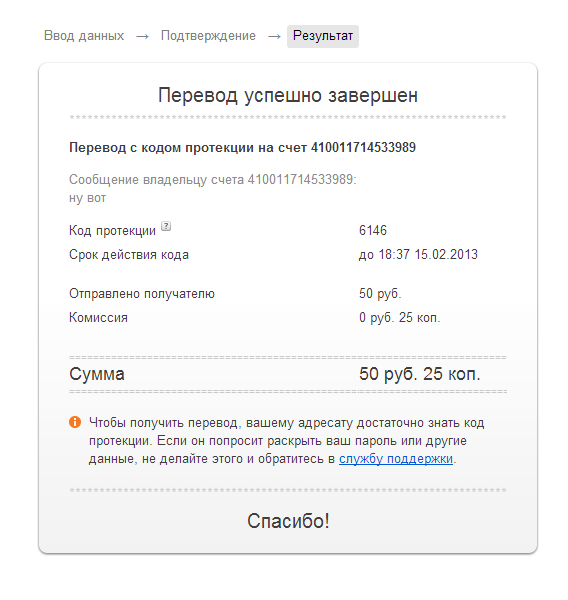The image size is (568, 600).
Task: Open the службу поддержки support link
Action: (x=396, y=458)
